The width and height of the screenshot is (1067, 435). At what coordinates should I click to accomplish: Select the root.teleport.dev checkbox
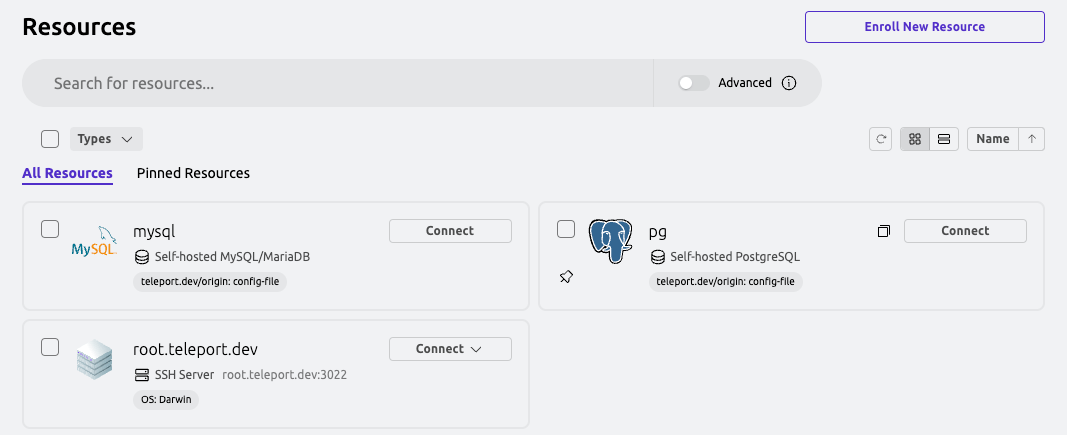click(50, 347)
